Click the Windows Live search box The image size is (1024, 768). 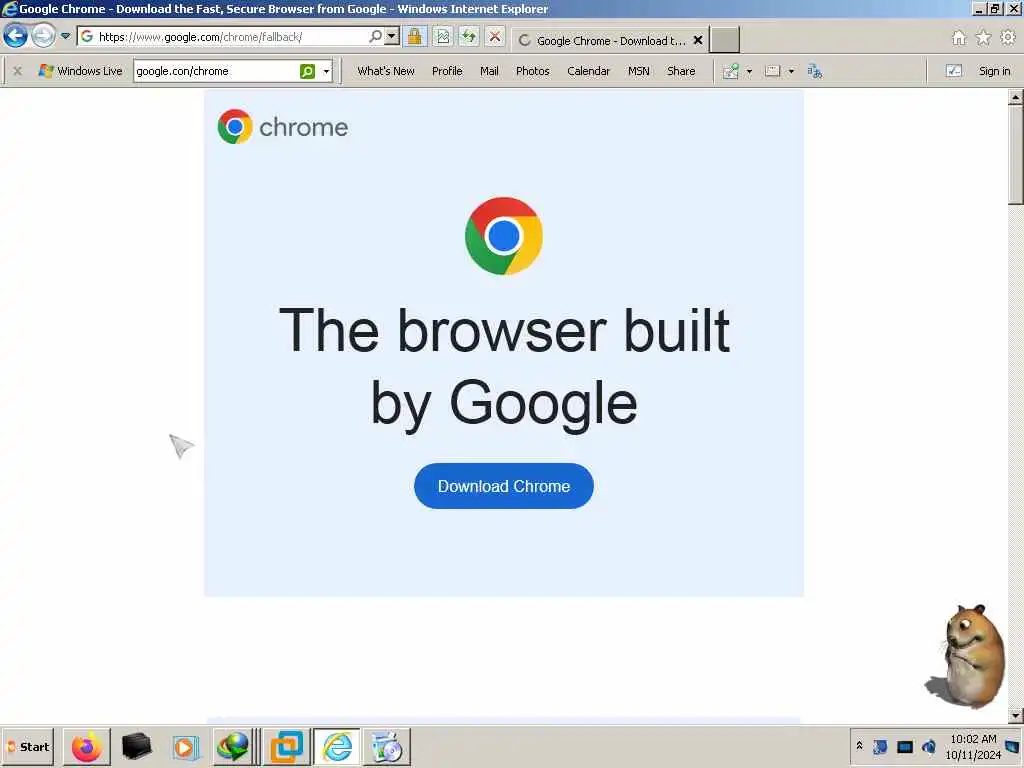click(216, 71)
